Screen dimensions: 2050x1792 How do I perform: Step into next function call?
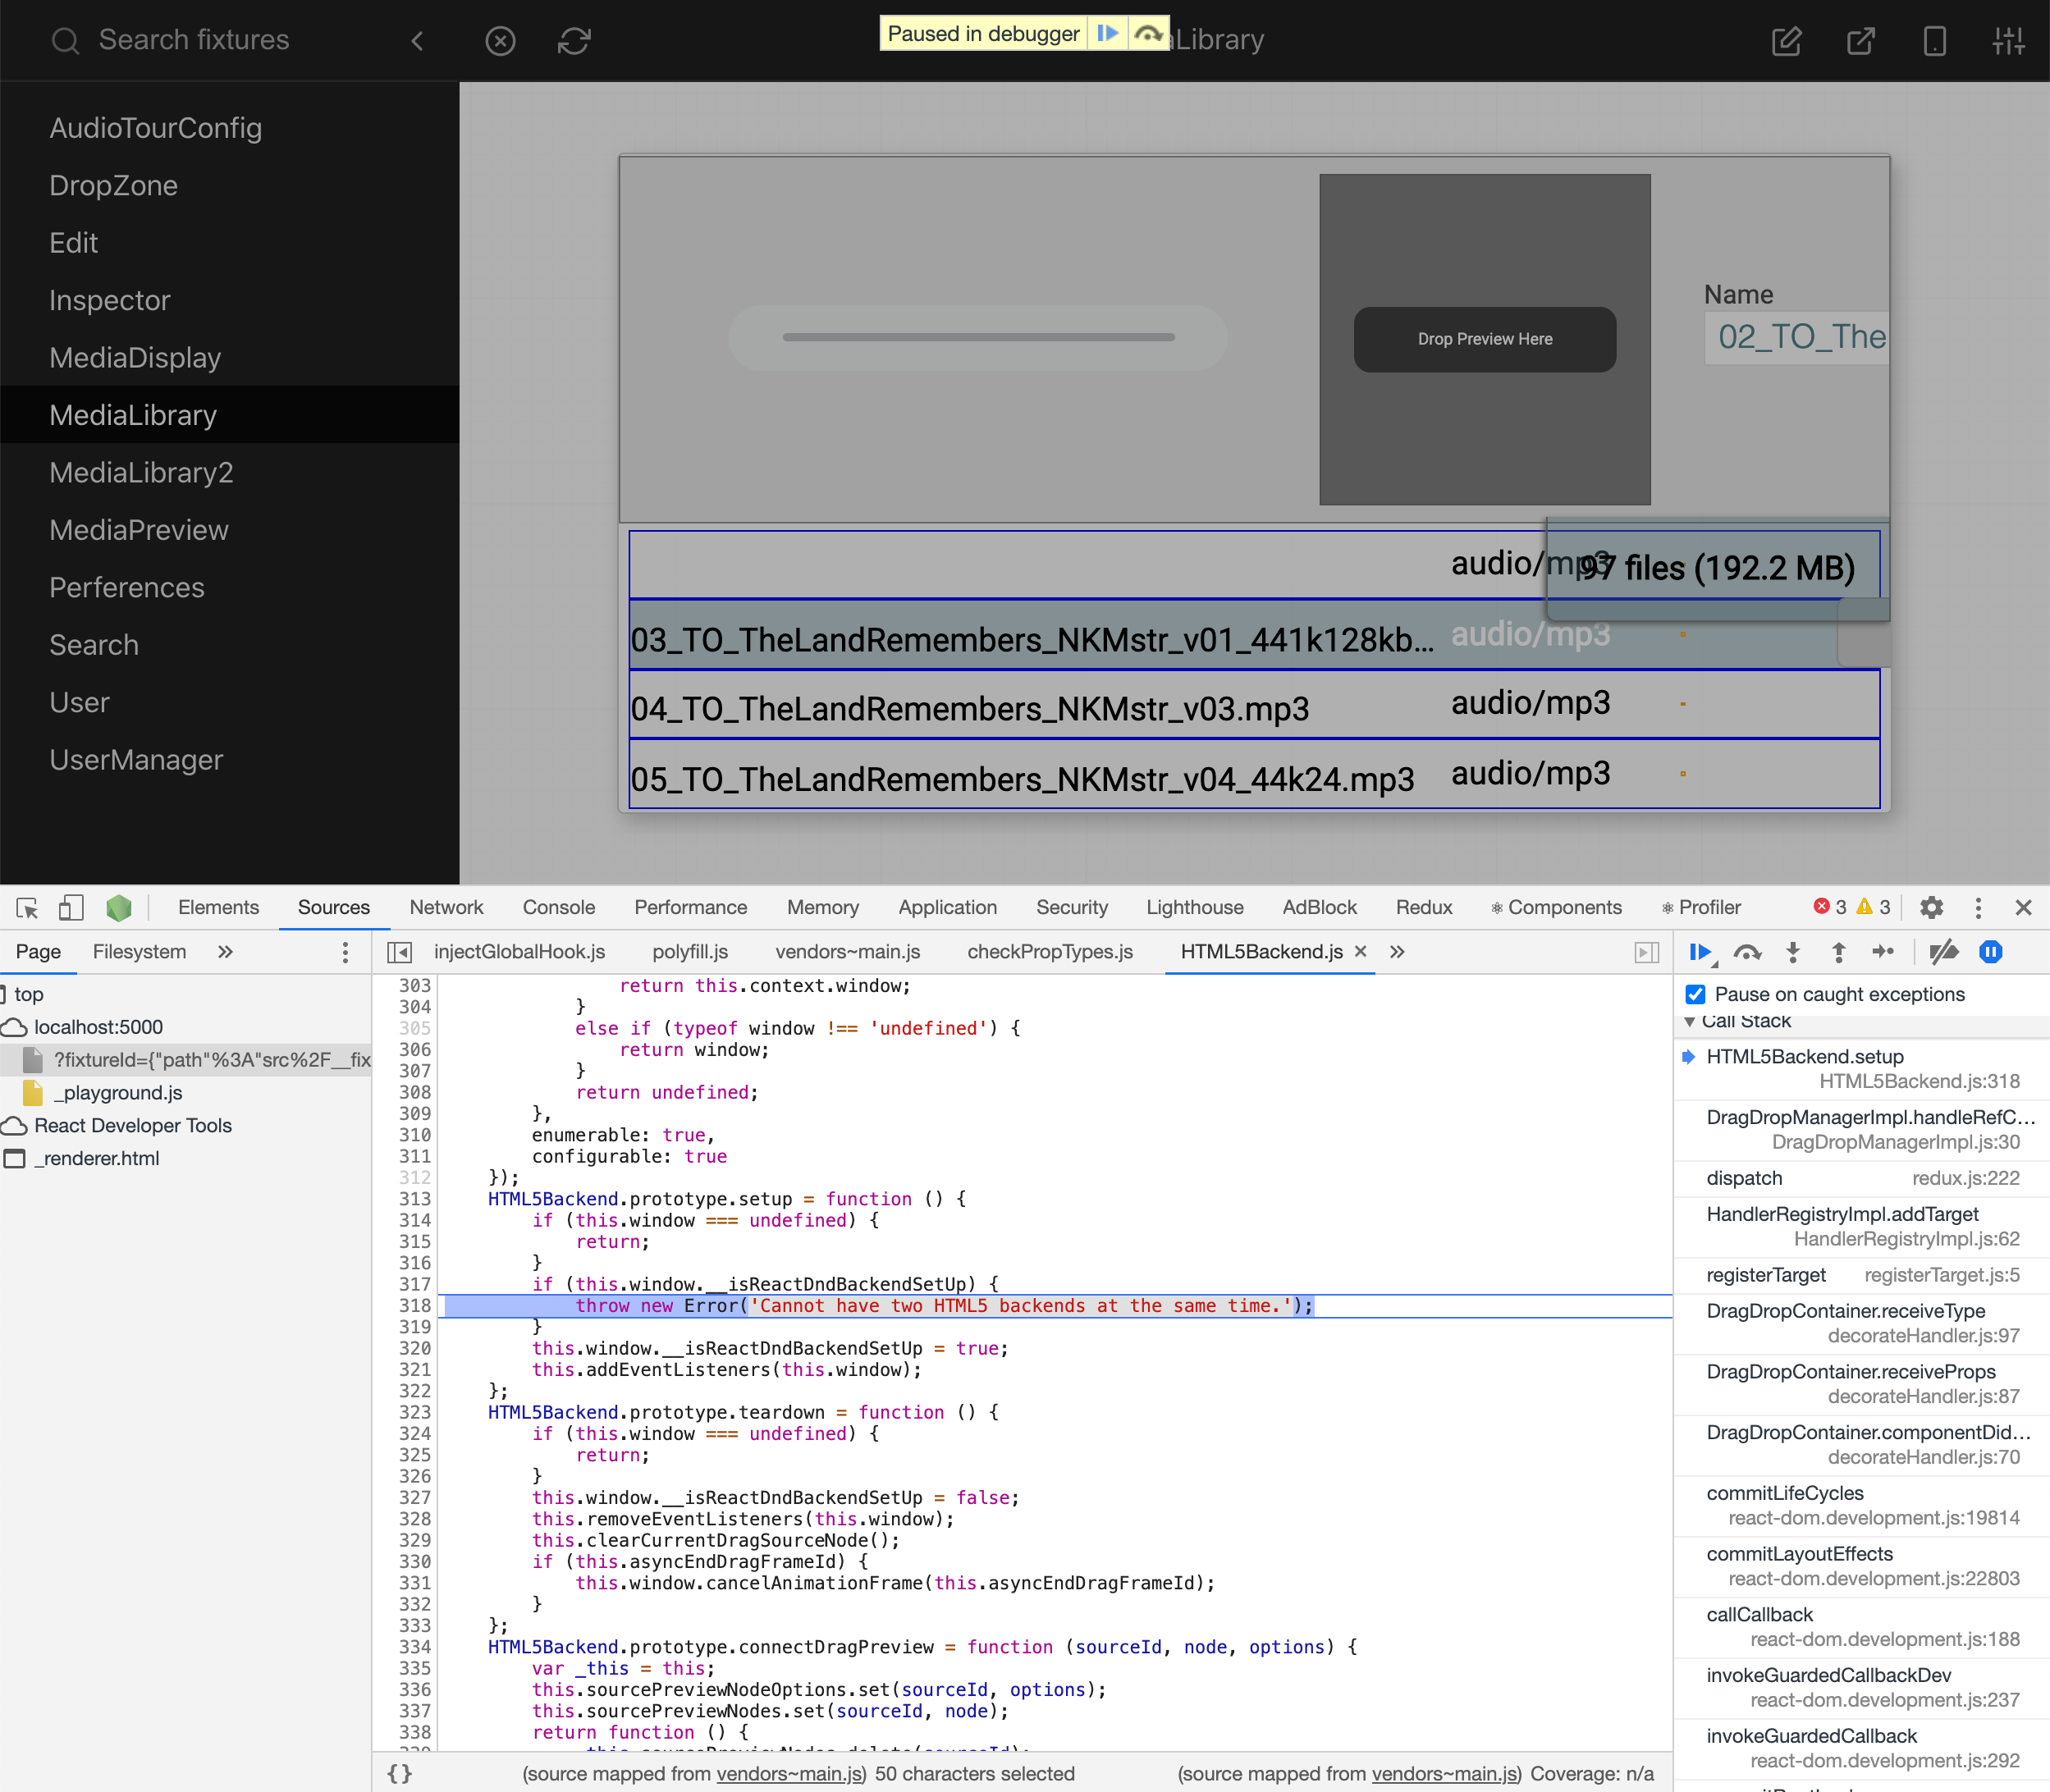1793,952
